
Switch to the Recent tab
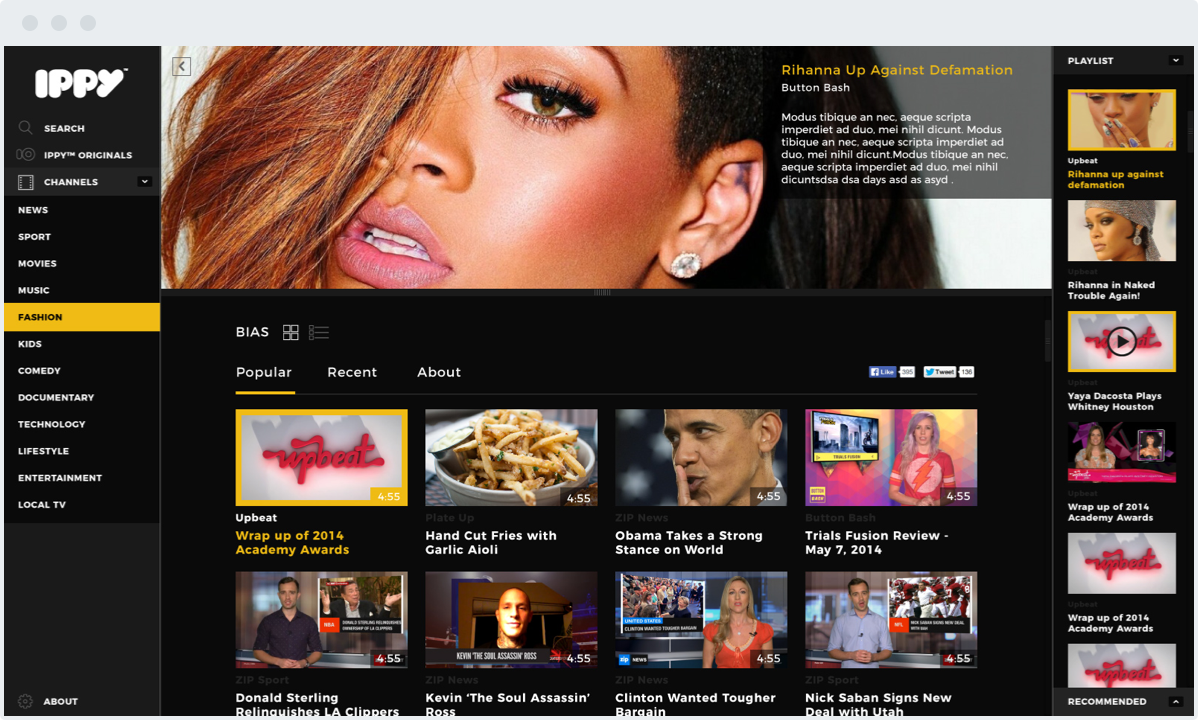[x=352, y=372]
